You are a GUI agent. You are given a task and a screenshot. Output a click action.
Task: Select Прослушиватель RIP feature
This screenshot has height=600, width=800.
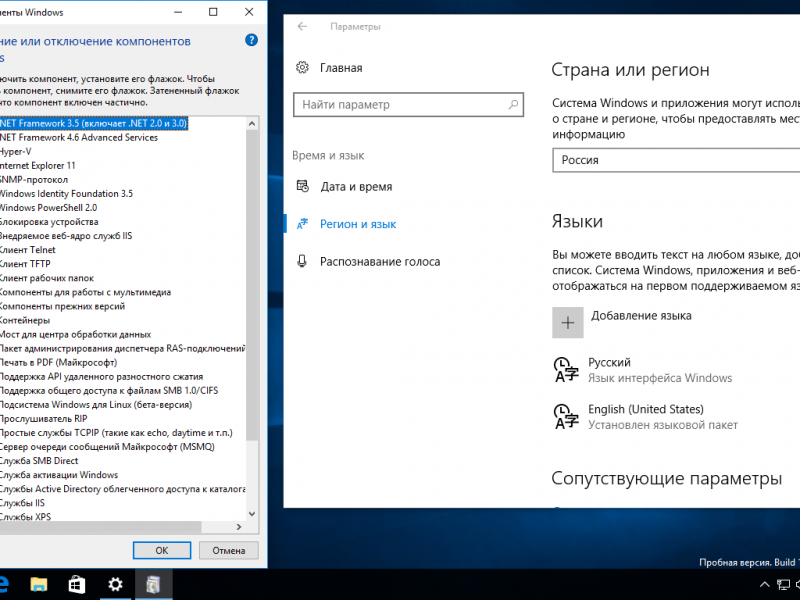(43, 419)
